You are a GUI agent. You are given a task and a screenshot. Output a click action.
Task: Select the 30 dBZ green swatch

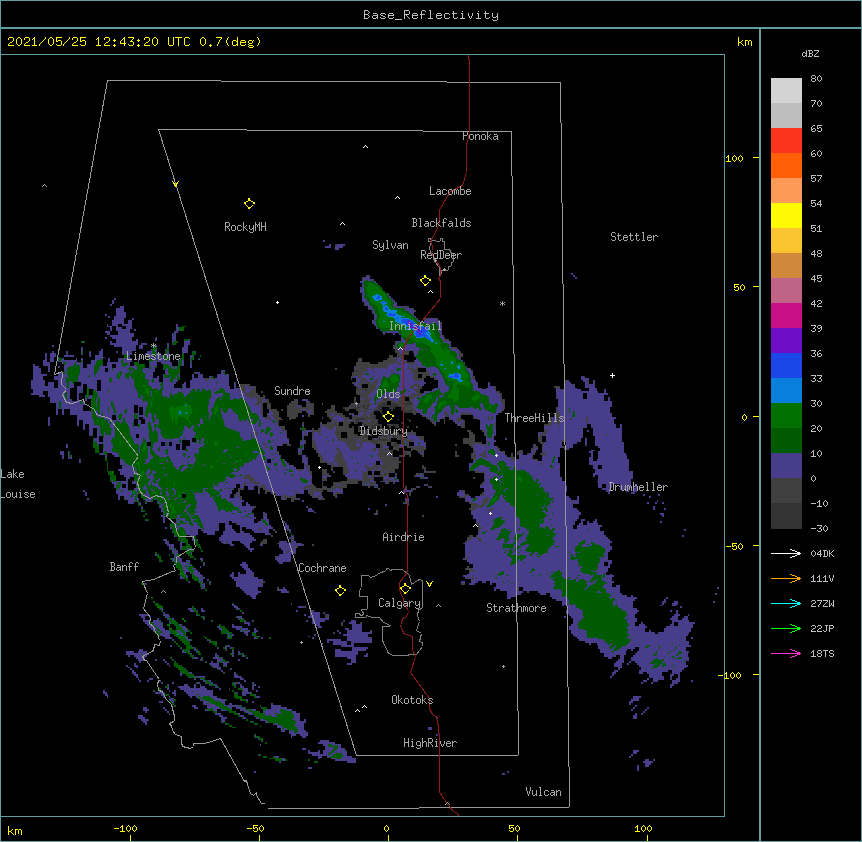click(786, 416)
